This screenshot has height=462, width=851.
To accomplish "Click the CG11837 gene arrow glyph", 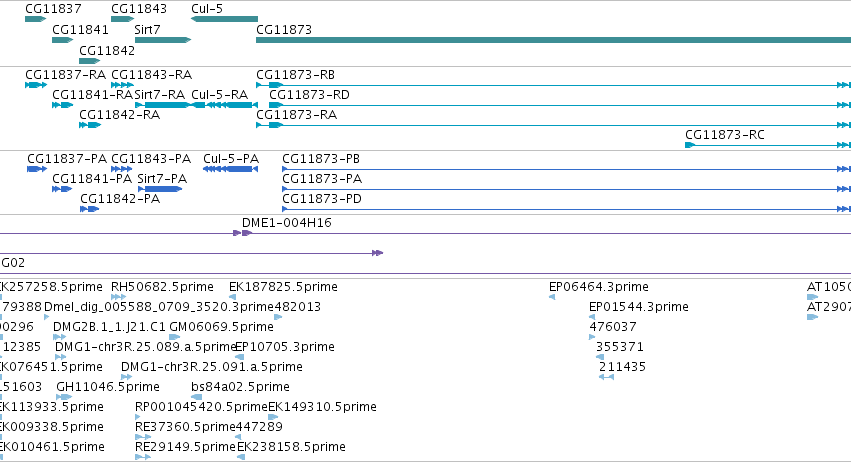I will coord(35,19).
